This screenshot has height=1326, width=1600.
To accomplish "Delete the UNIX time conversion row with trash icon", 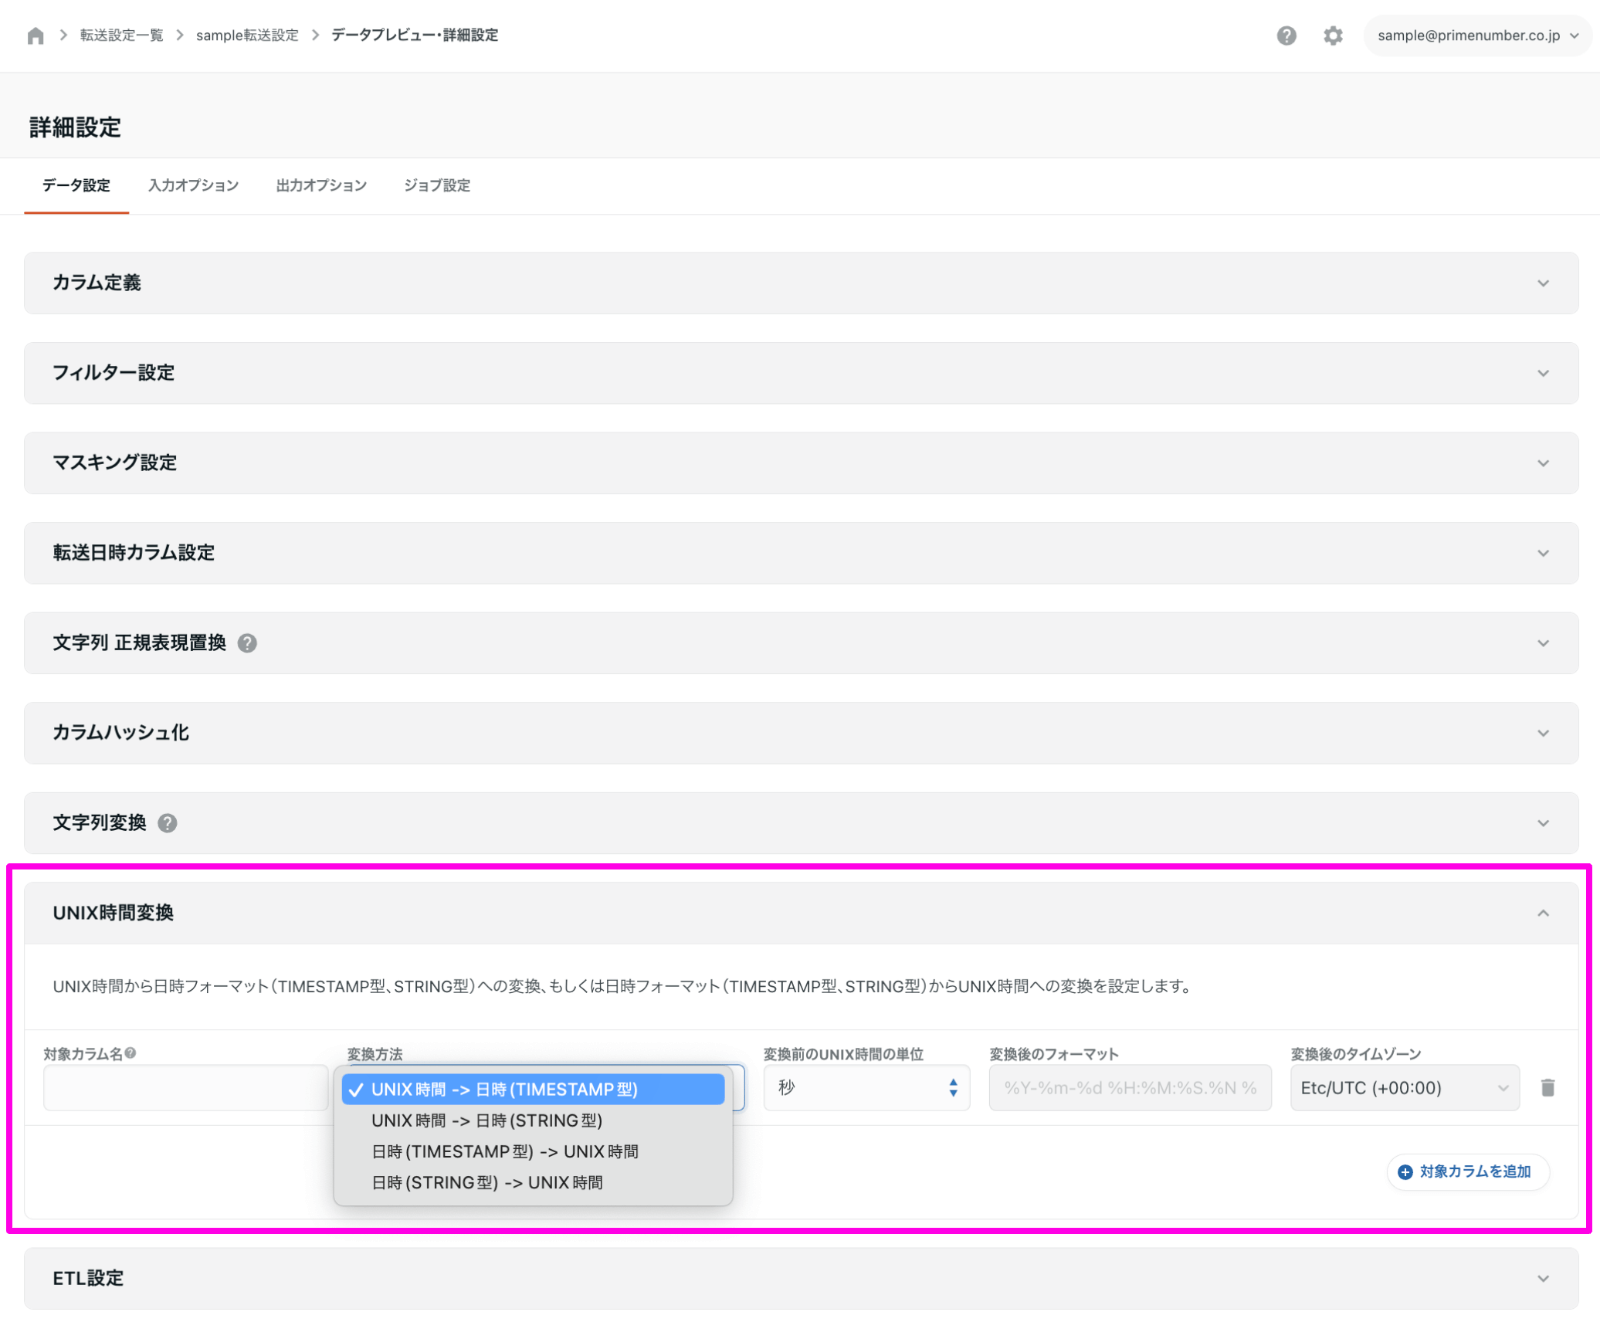I will pos(1548,1088).
